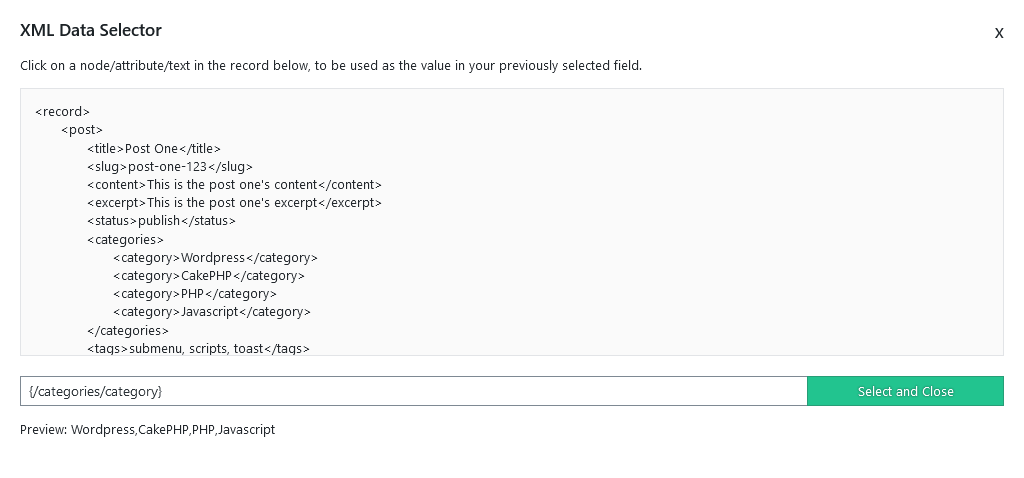
Task: Choose the slug value post-one-123
Action: [167, 167]
